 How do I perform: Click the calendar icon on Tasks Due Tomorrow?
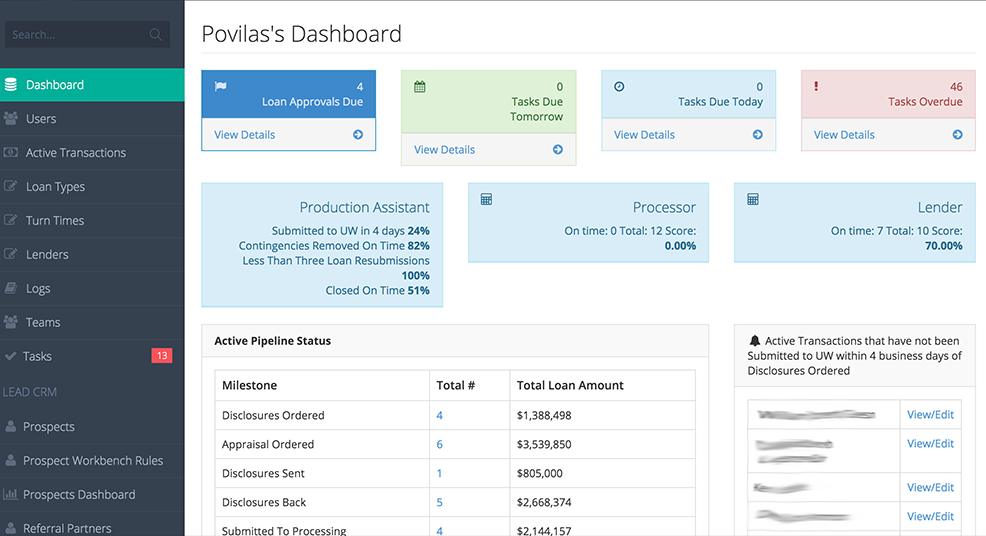(419, 87)
